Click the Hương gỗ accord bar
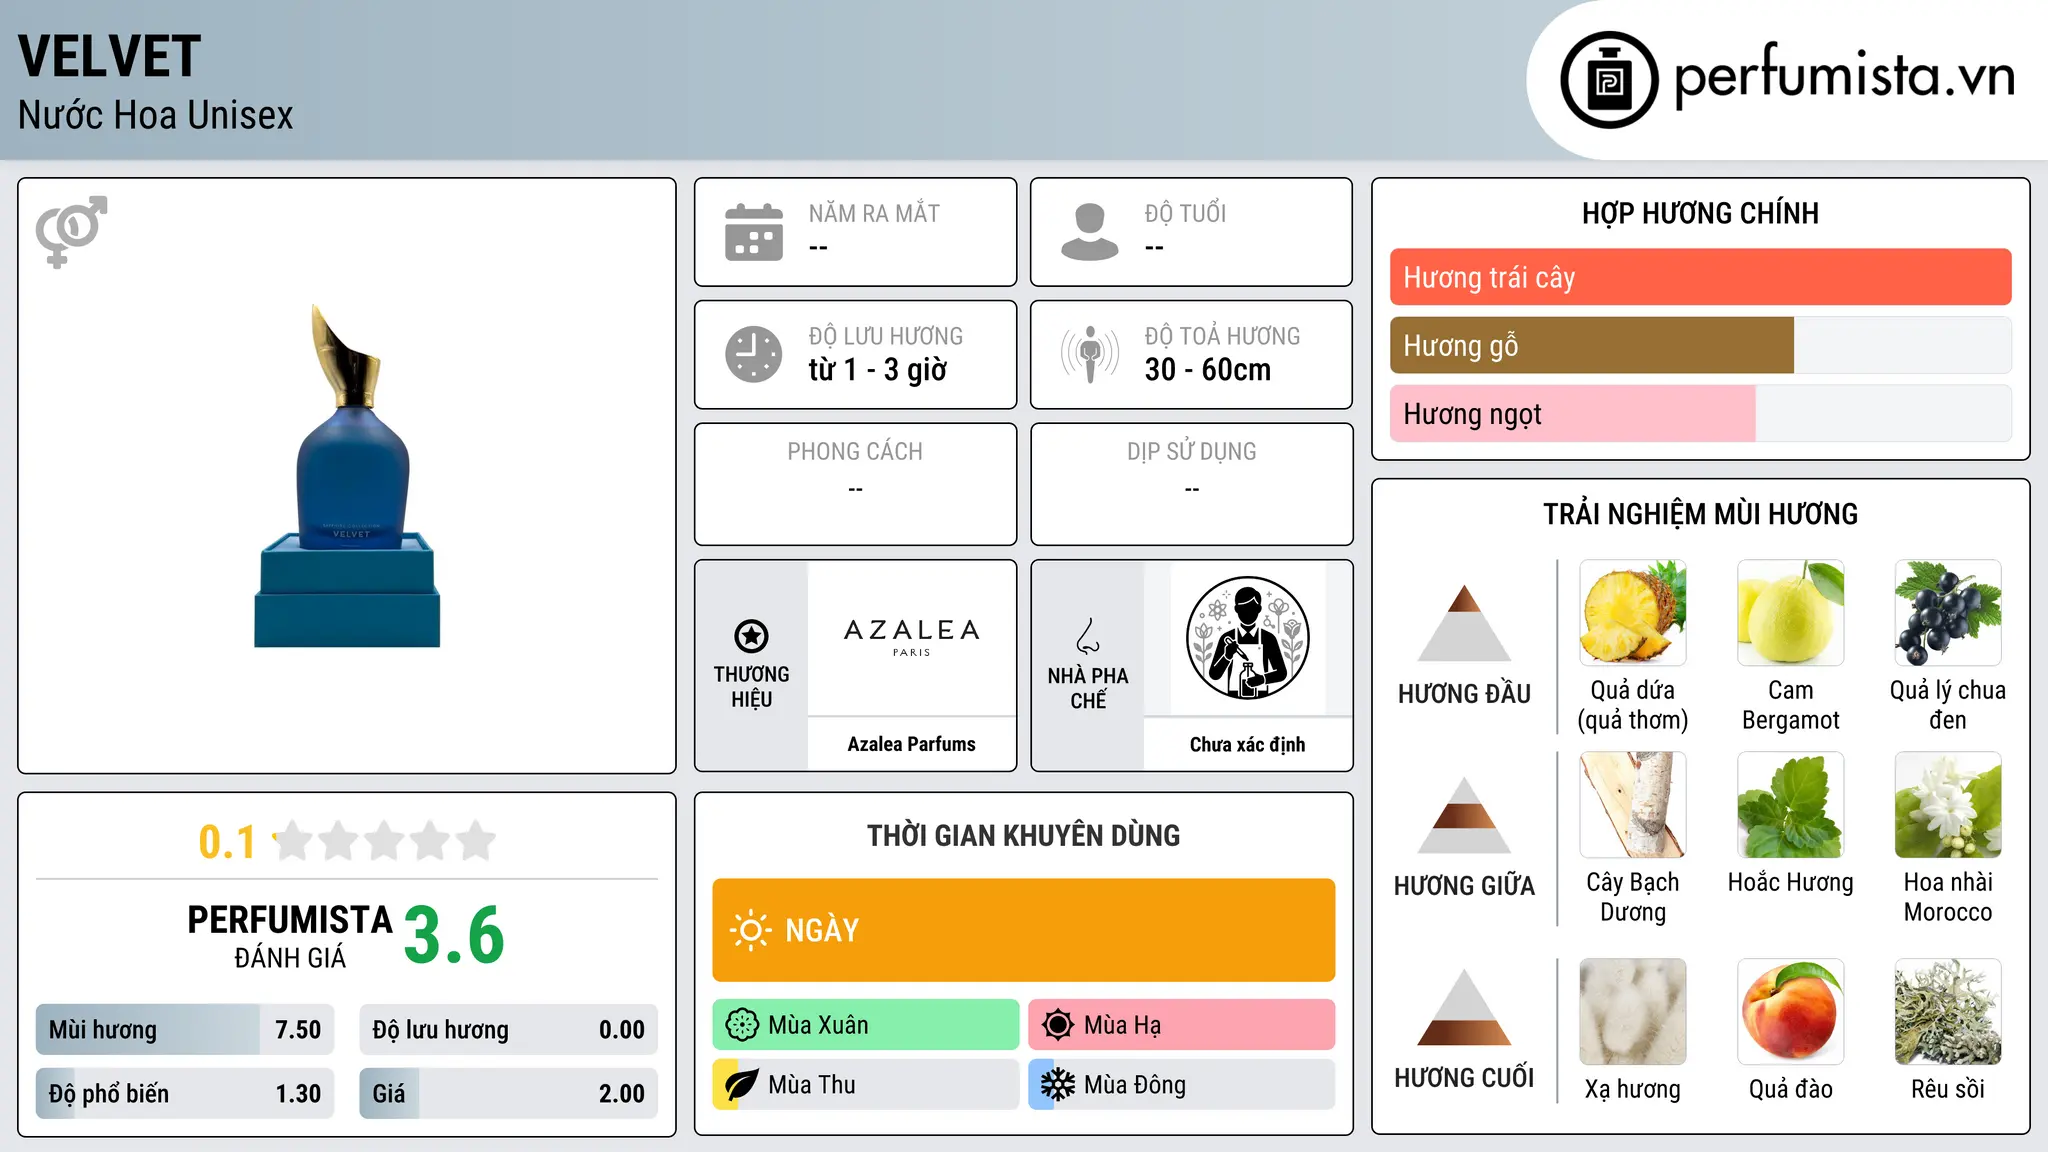Viewport: 2048px width, 1152px height. (1700, 345)
